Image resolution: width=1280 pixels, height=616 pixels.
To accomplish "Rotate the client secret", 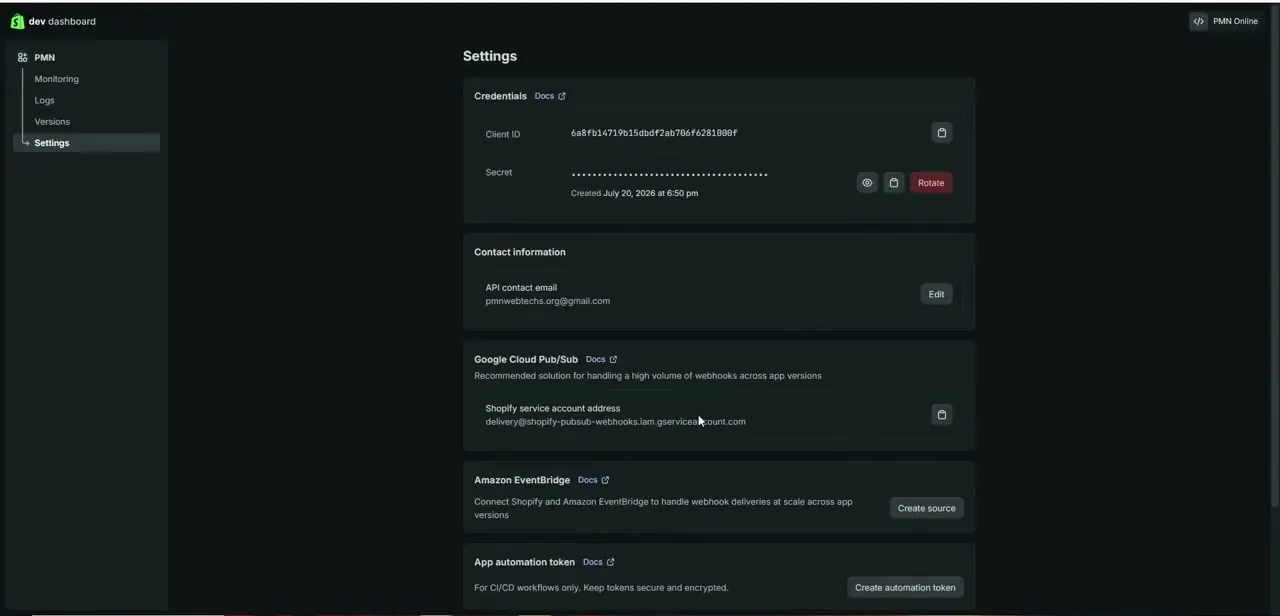I will pos(931,183).
